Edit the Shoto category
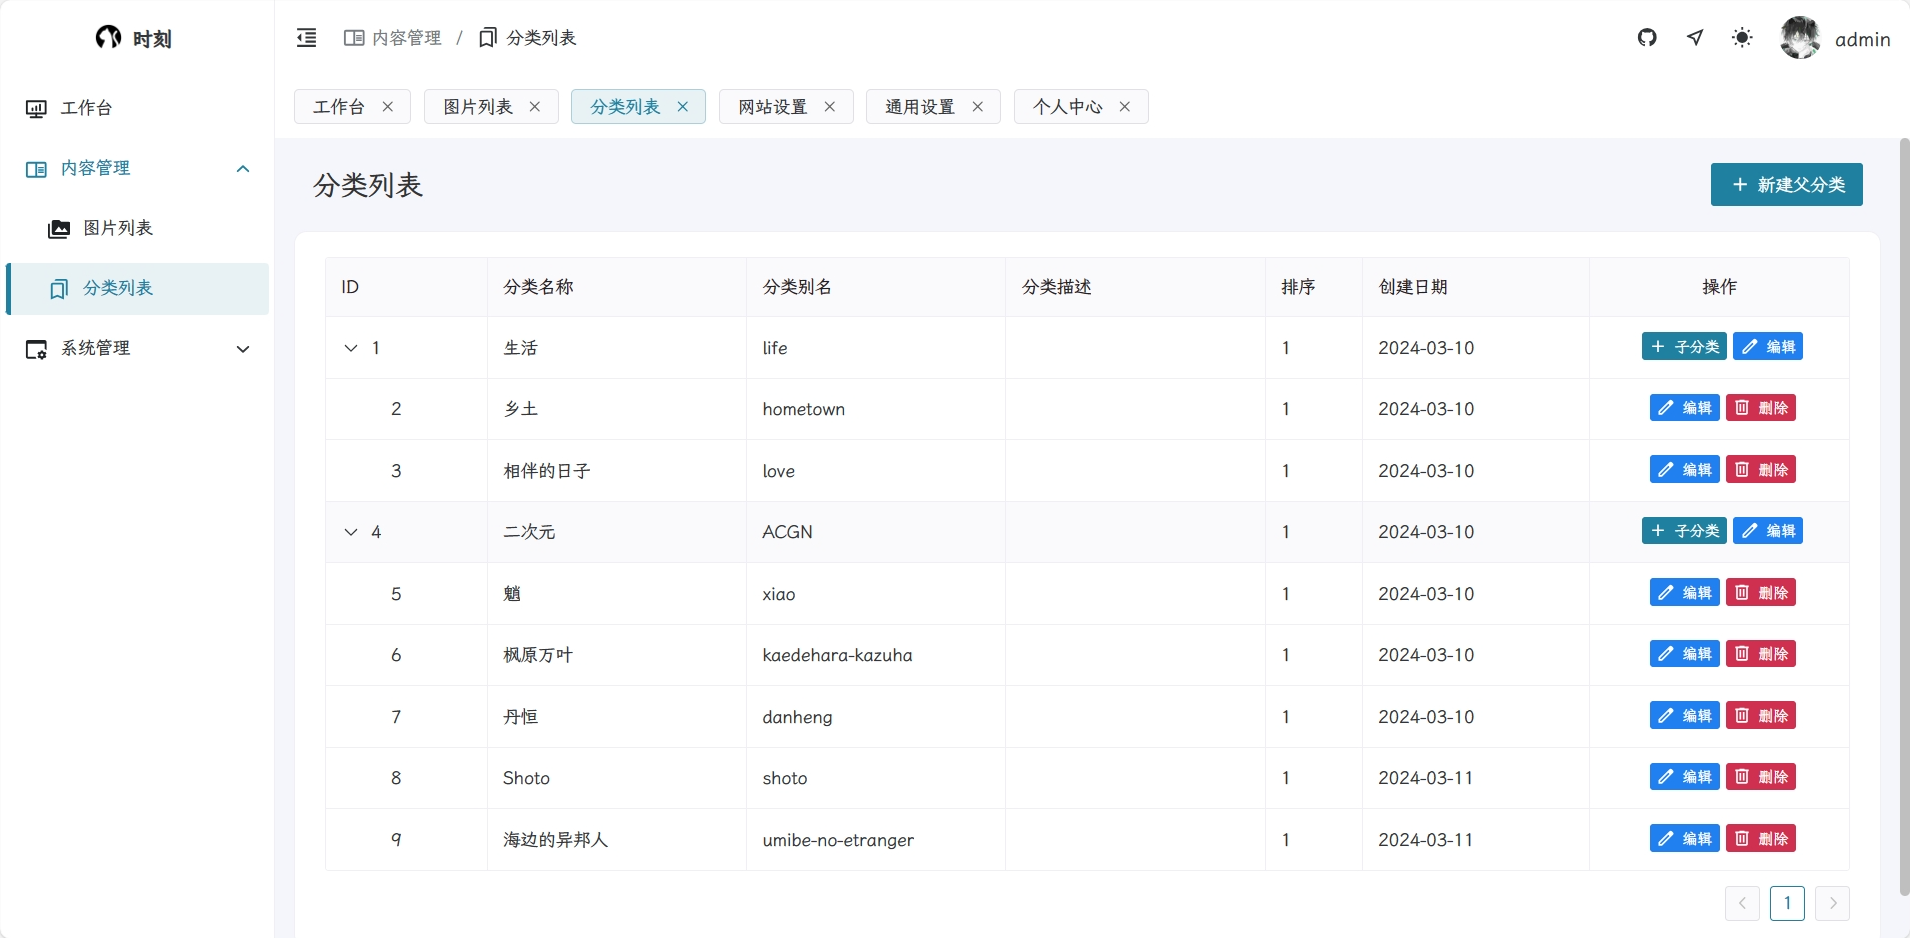This screenshot has height=938, width=1910. [x=1685, y=777]
